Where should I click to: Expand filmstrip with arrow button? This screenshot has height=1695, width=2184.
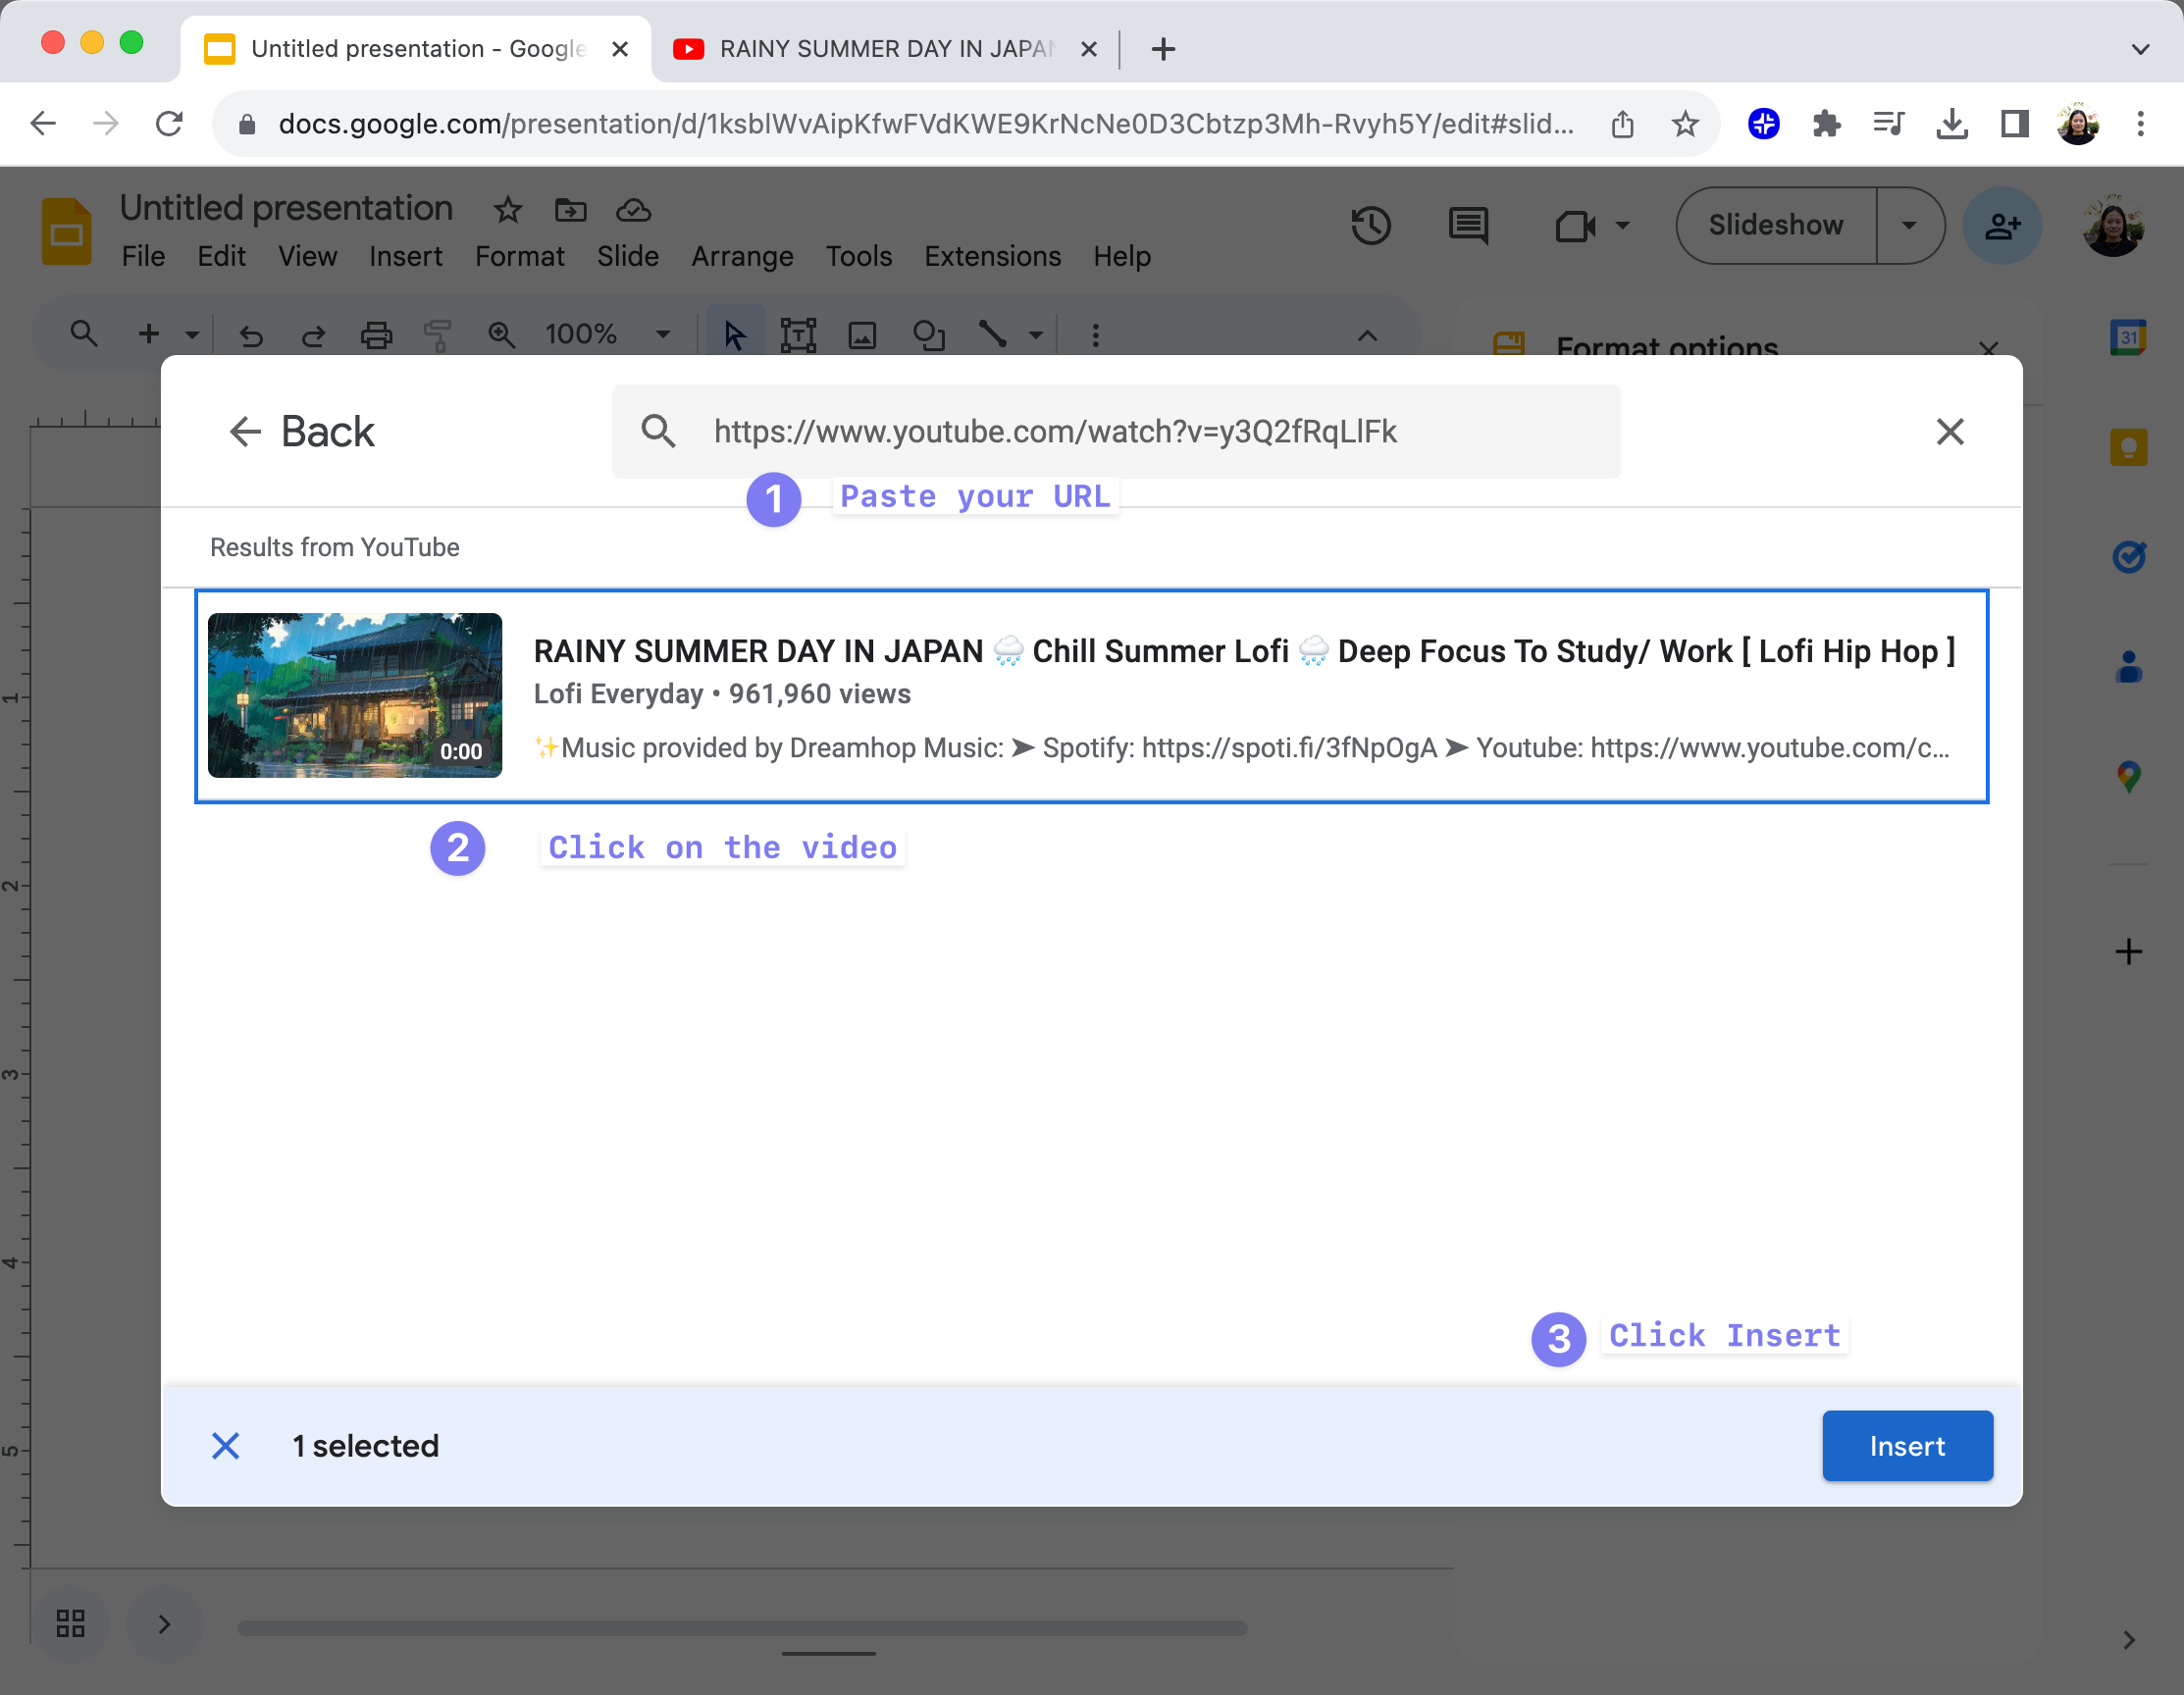[164, 1624]
